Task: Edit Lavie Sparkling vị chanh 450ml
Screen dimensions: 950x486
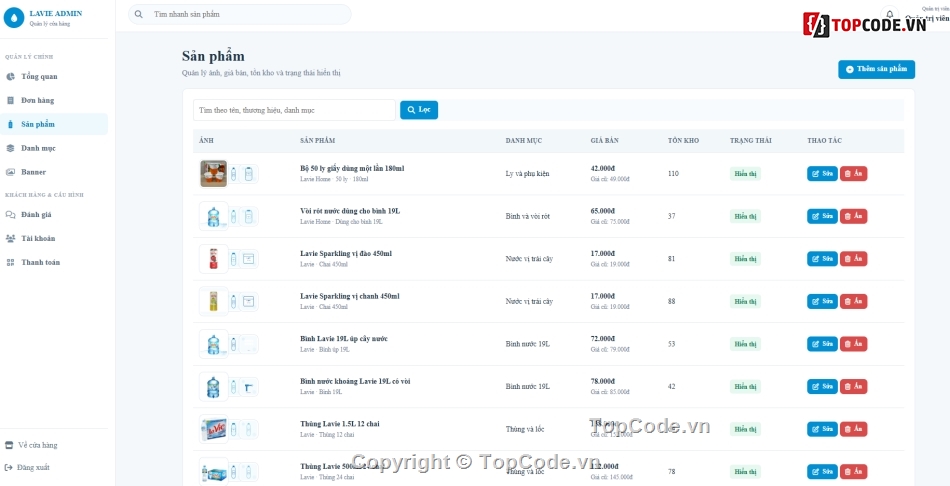Action: coord(822,301)
